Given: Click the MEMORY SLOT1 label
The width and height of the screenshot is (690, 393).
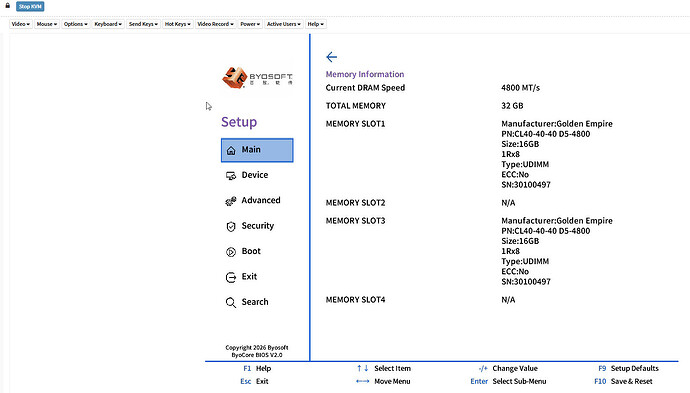Looking at the screenshot, I should [x=355, y=124].
